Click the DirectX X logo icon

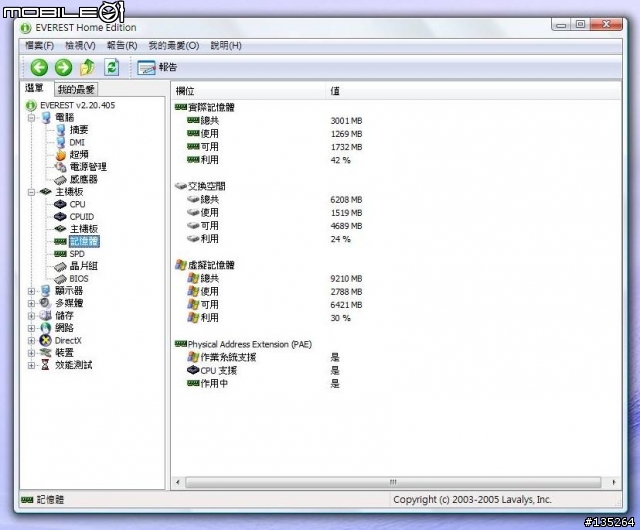point(45,341)
